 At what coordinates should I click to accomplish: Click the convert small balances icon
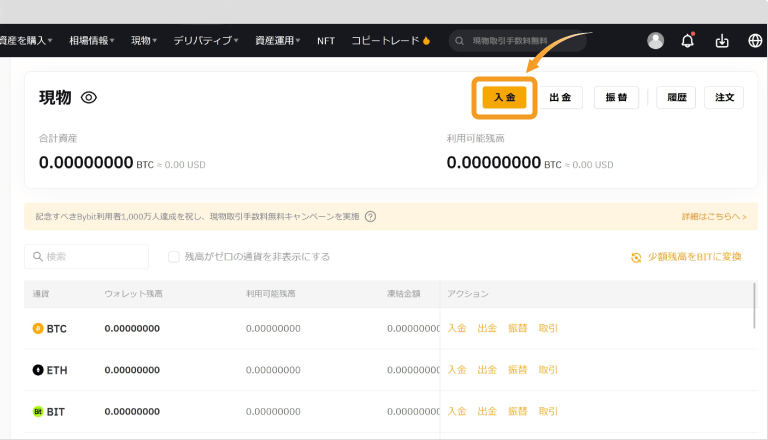tap(636, 257)
